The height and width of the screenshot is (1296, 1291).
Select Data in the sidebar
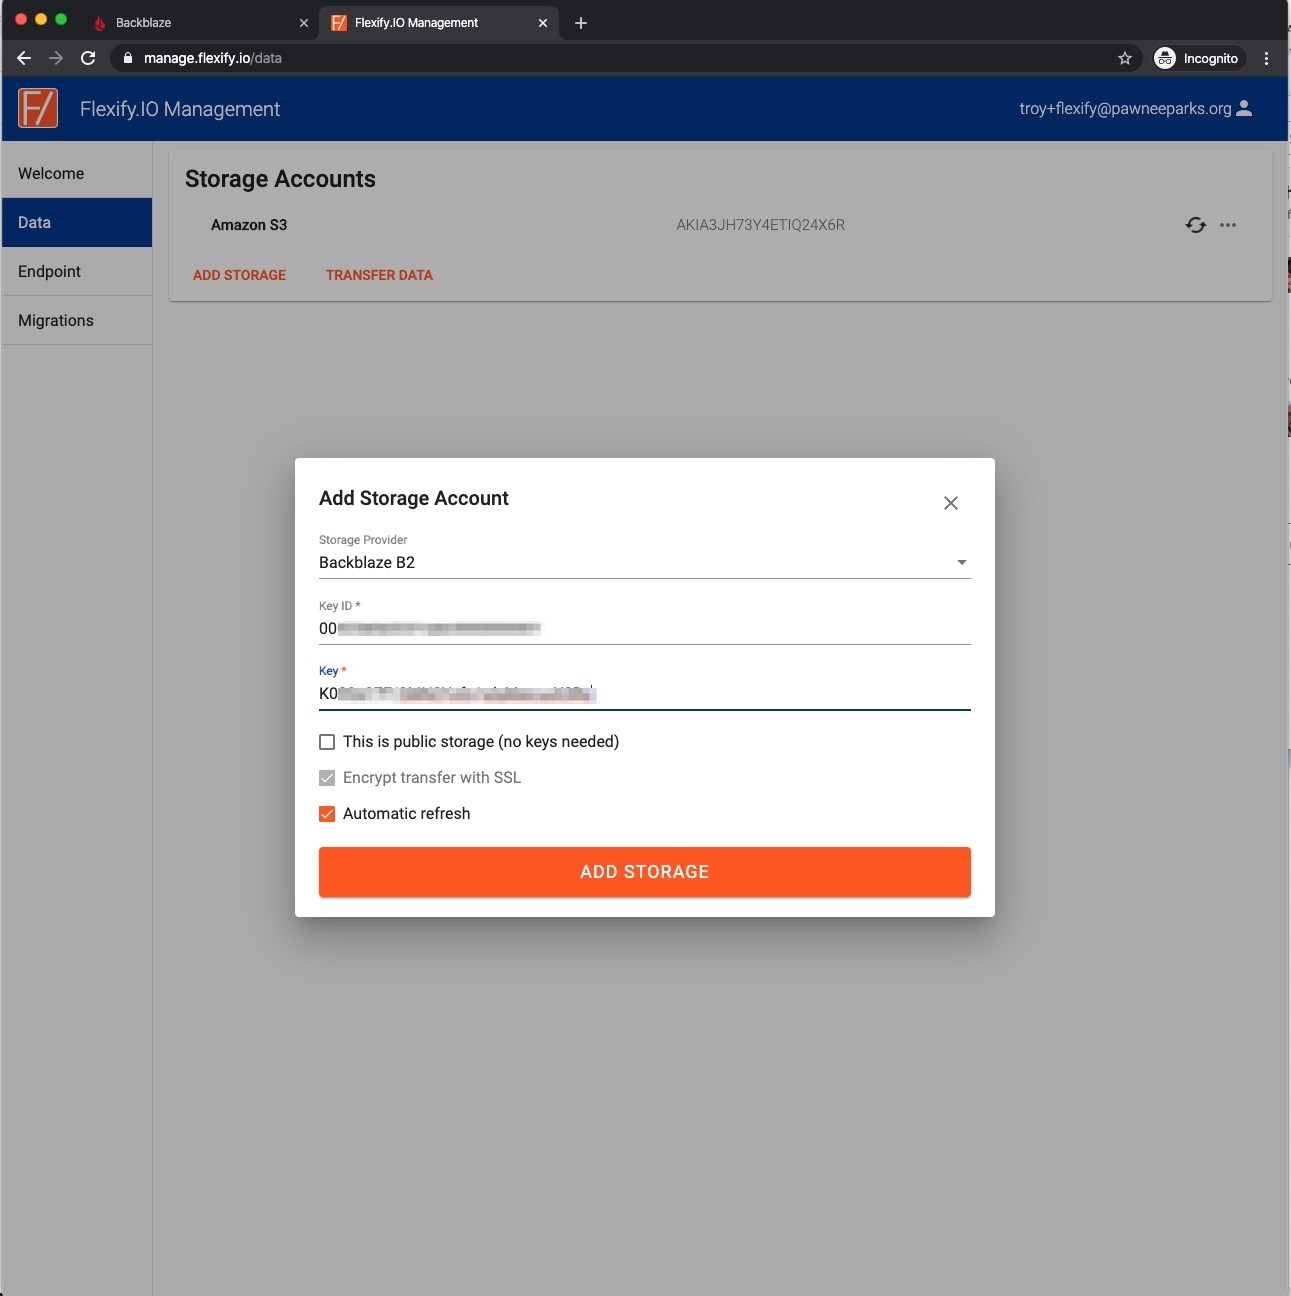[77, 222]
